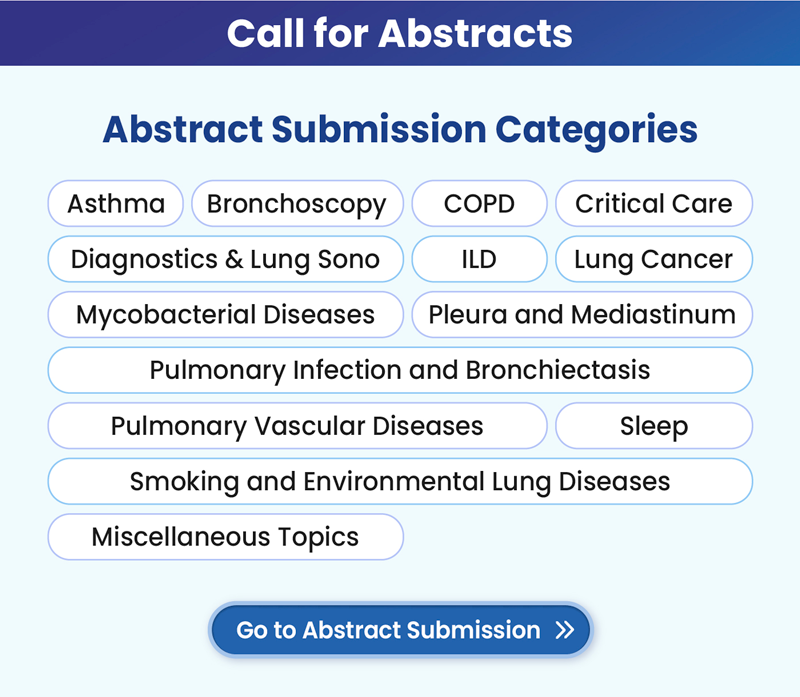Screen dimensions: 800x697
Task: Click the Call for Abstracts banner
Action: pos(400,33)
